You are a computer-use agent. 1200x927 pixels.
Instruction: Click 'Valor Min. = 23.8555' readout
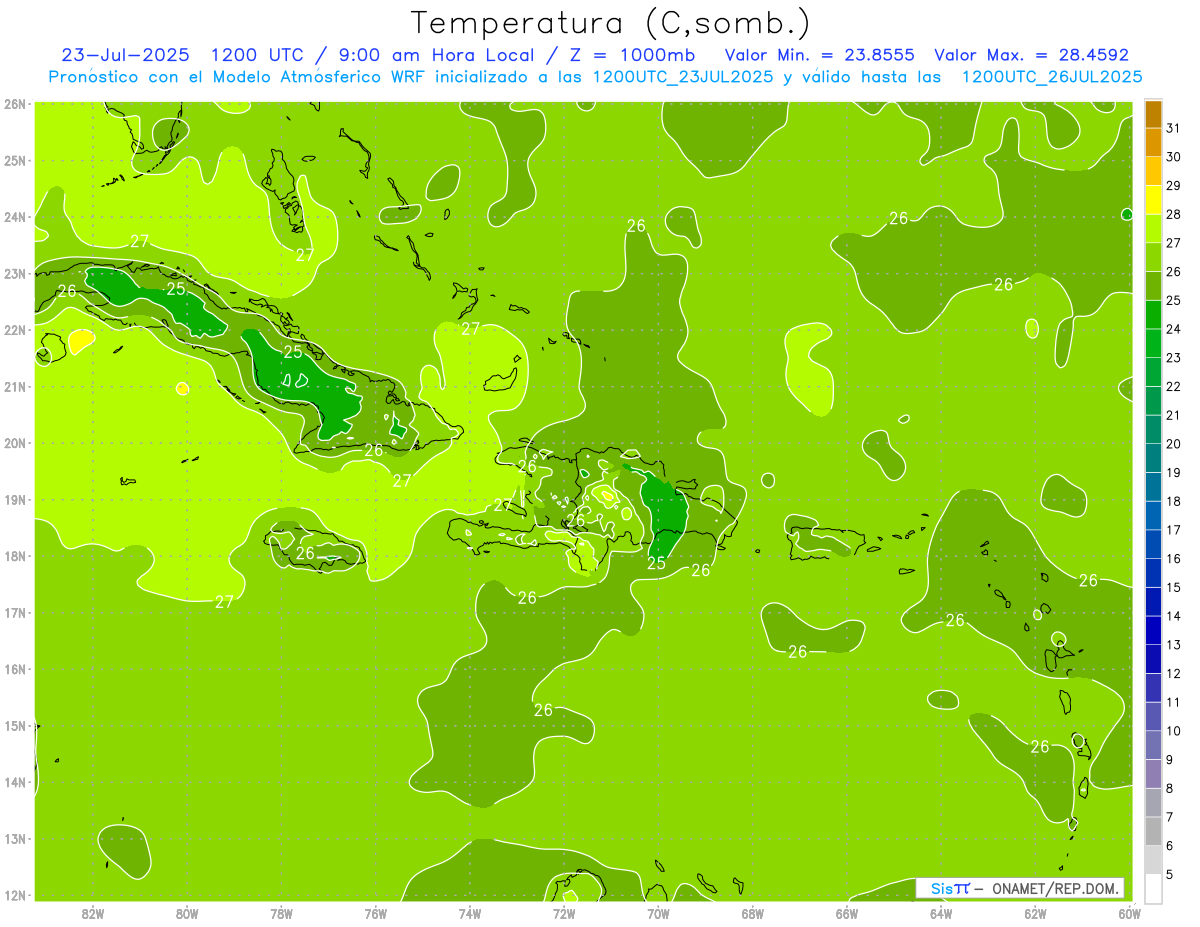click(x=819, y=55)
